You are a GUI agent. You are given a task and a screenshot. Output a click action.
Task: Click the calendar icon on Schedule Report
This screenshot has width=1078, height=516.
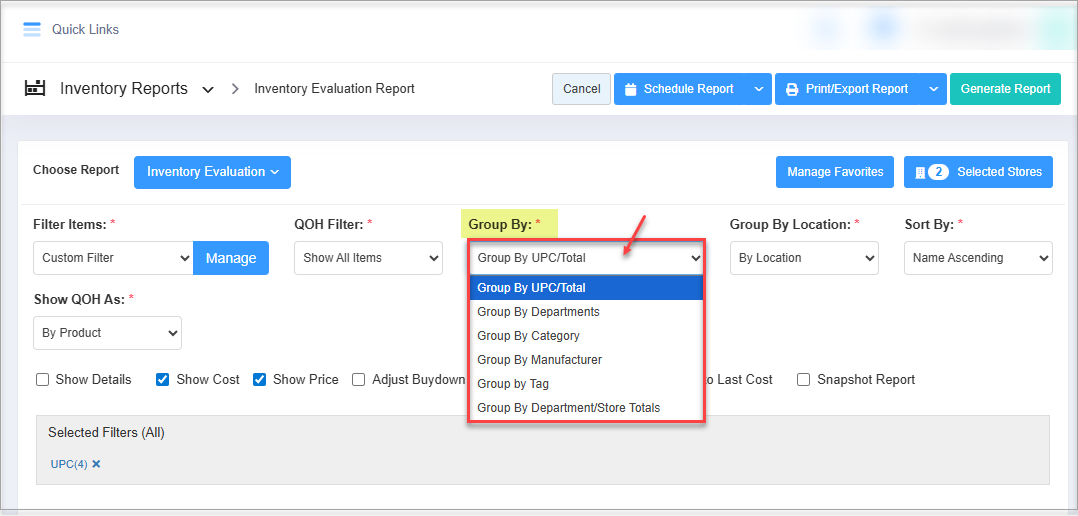tap(630, 89)
